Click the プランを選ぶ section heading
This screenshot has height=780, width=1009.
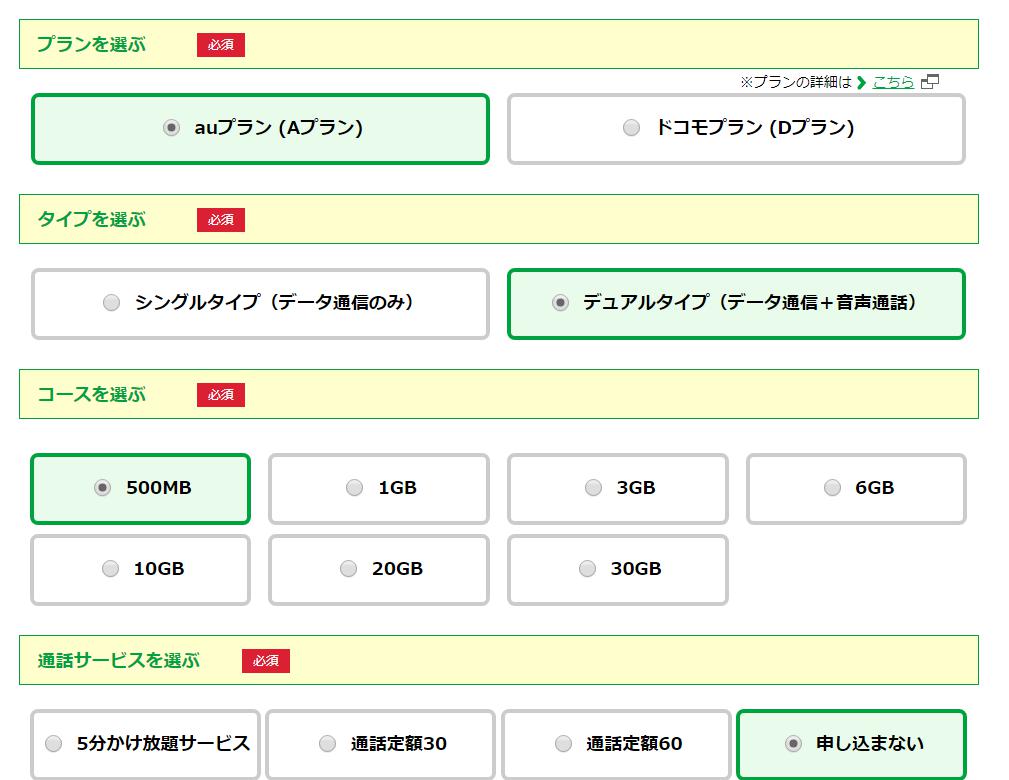coord(91,44)
